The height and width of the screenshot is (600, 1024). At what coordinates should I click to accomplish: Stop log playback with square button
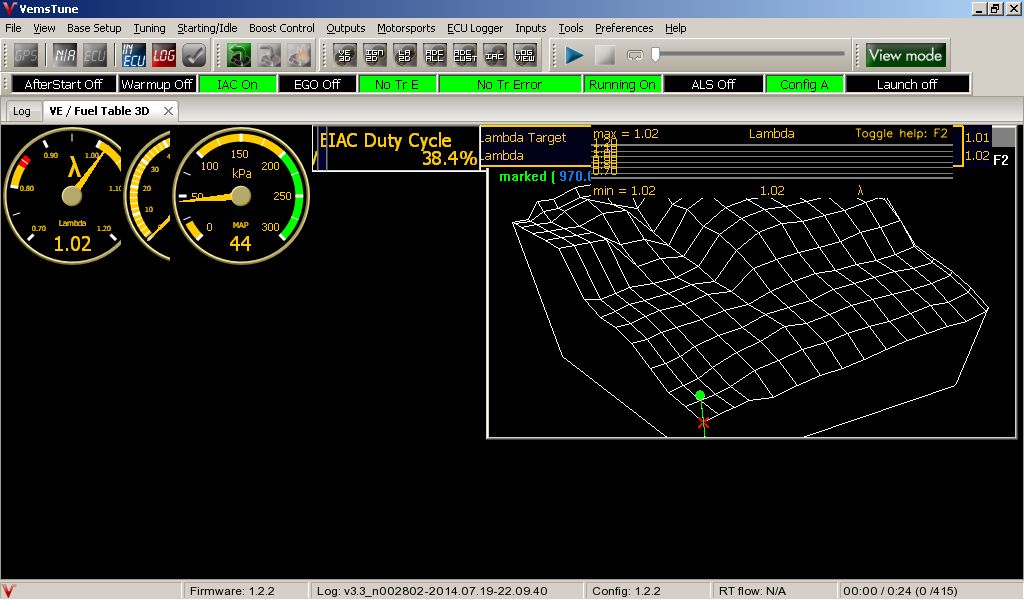[605, 55]
